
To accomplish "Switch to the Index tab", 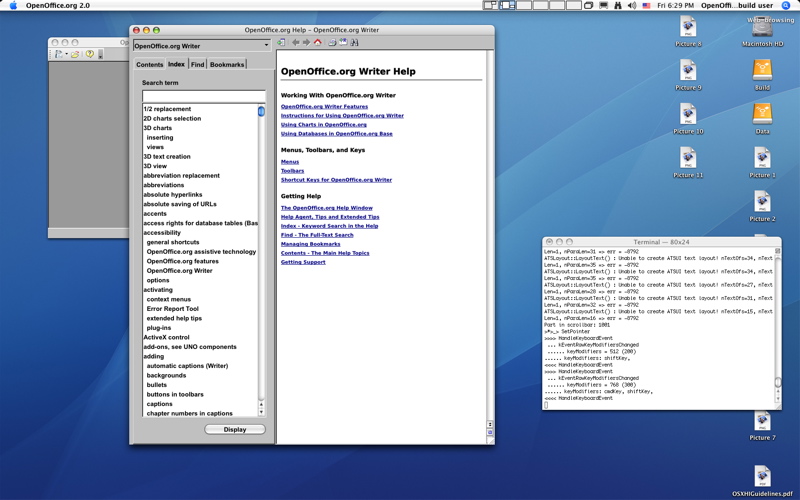I will pyautogui.click(x=177, y=64).
